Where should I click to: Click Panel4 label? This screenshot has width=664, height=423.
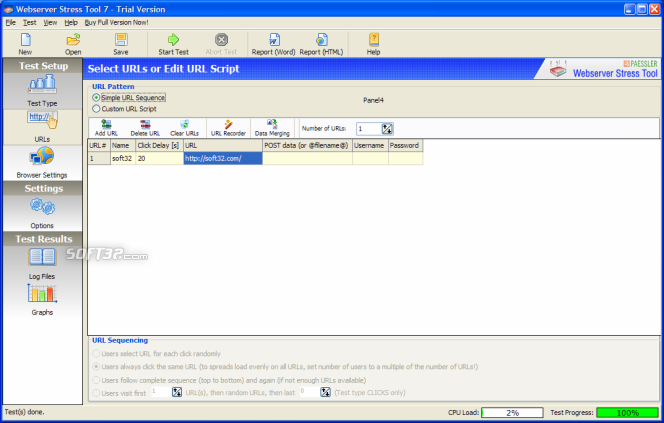coord(373,100)
